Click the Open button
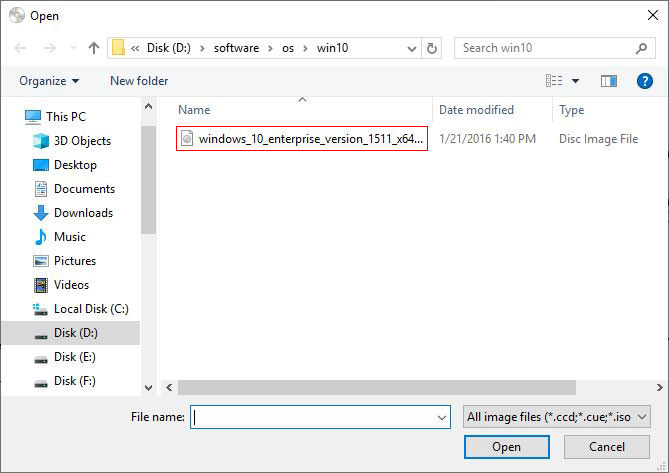 pos(507,447)
